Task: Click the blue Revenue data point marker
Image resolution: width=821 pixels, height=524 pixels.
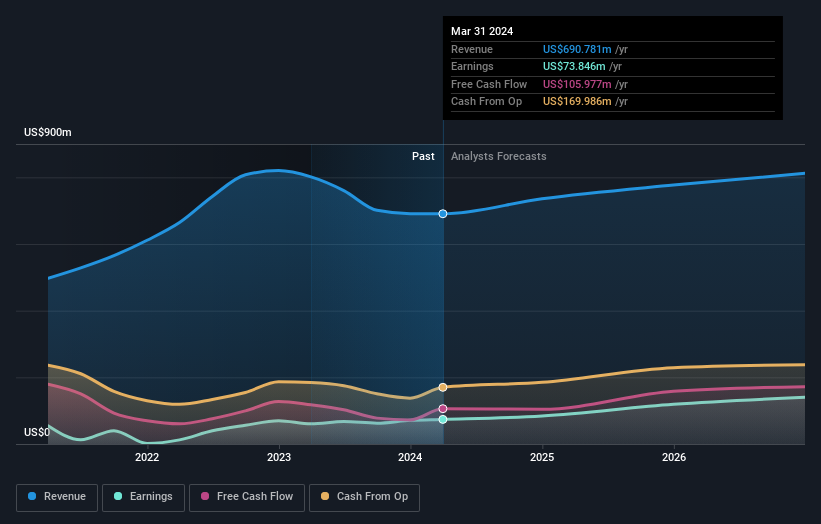Action: pos(443,214)
